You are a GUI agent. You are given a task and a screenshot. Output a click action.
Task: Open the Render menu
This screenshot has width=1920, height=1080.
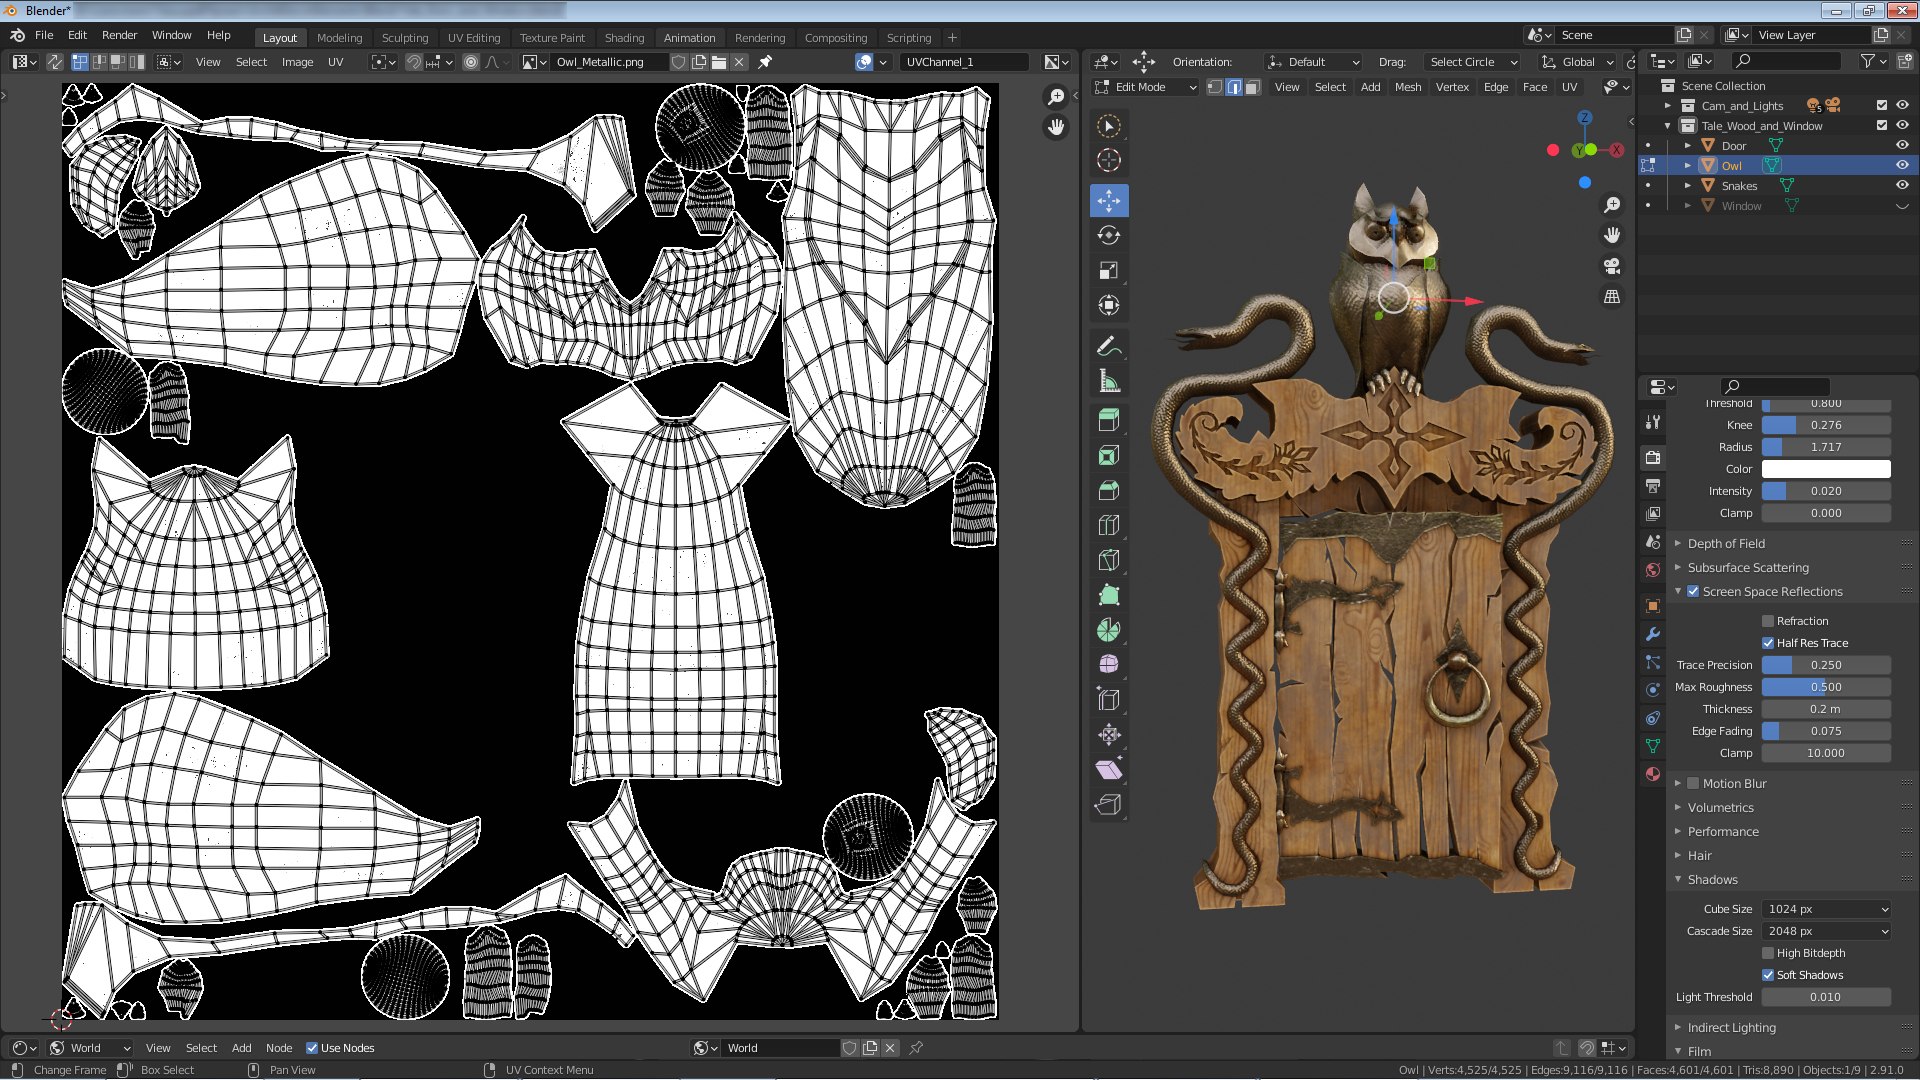pyautogui.click(x=119, y=35)
